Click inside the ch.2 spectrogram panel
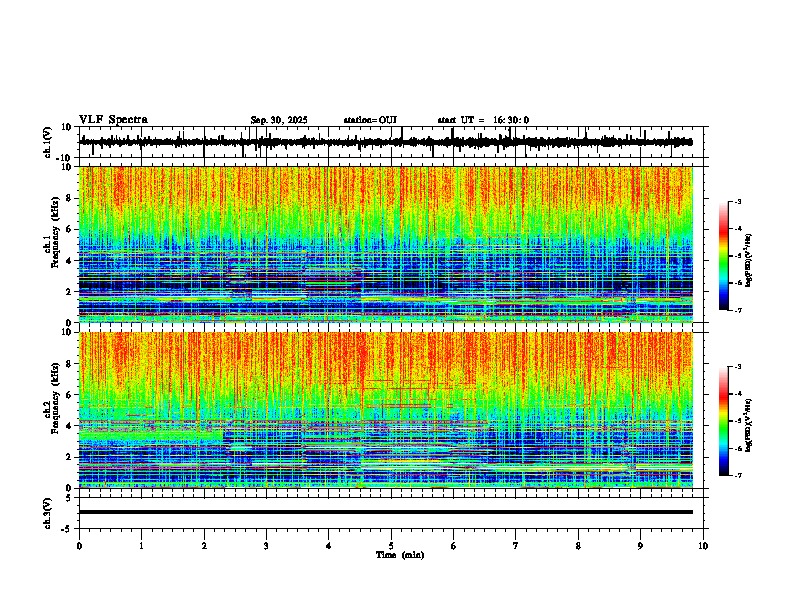Viewport: 792px width, 612px height. [385, 410]
